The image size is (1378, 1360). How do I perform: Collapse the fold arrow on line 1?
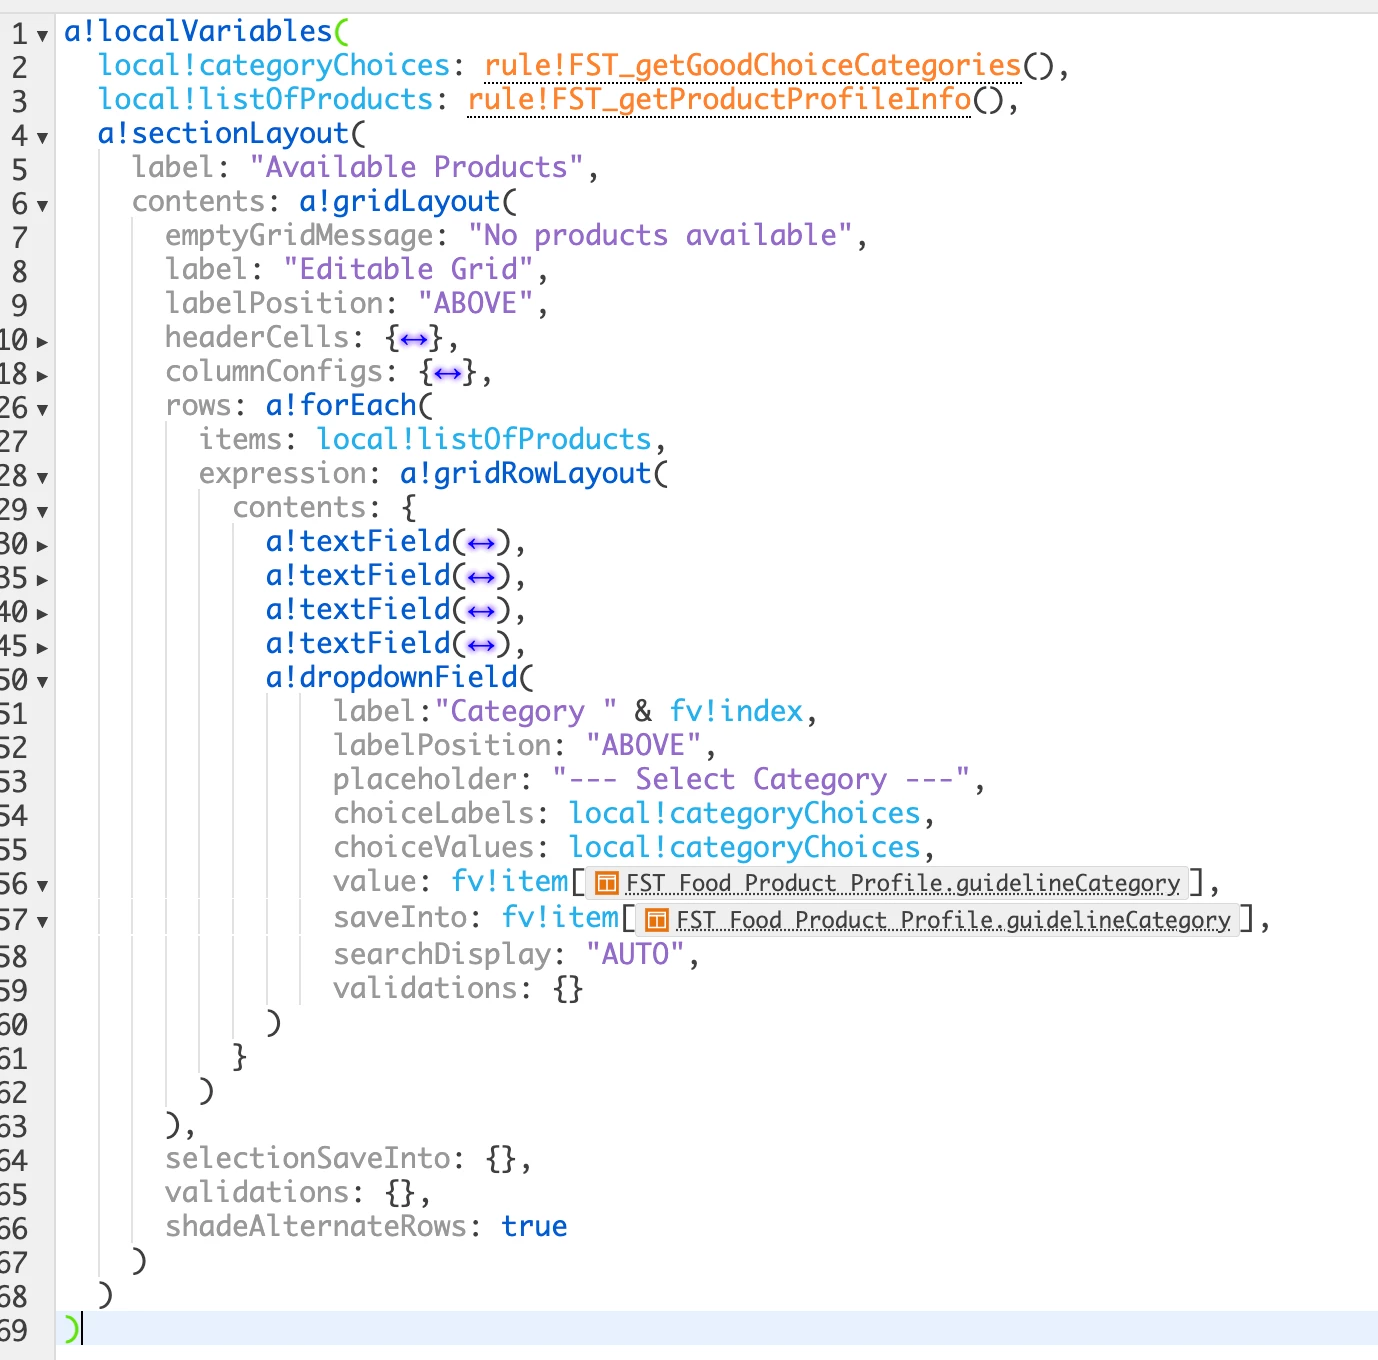pyautogui.click(x=42, y=36)
